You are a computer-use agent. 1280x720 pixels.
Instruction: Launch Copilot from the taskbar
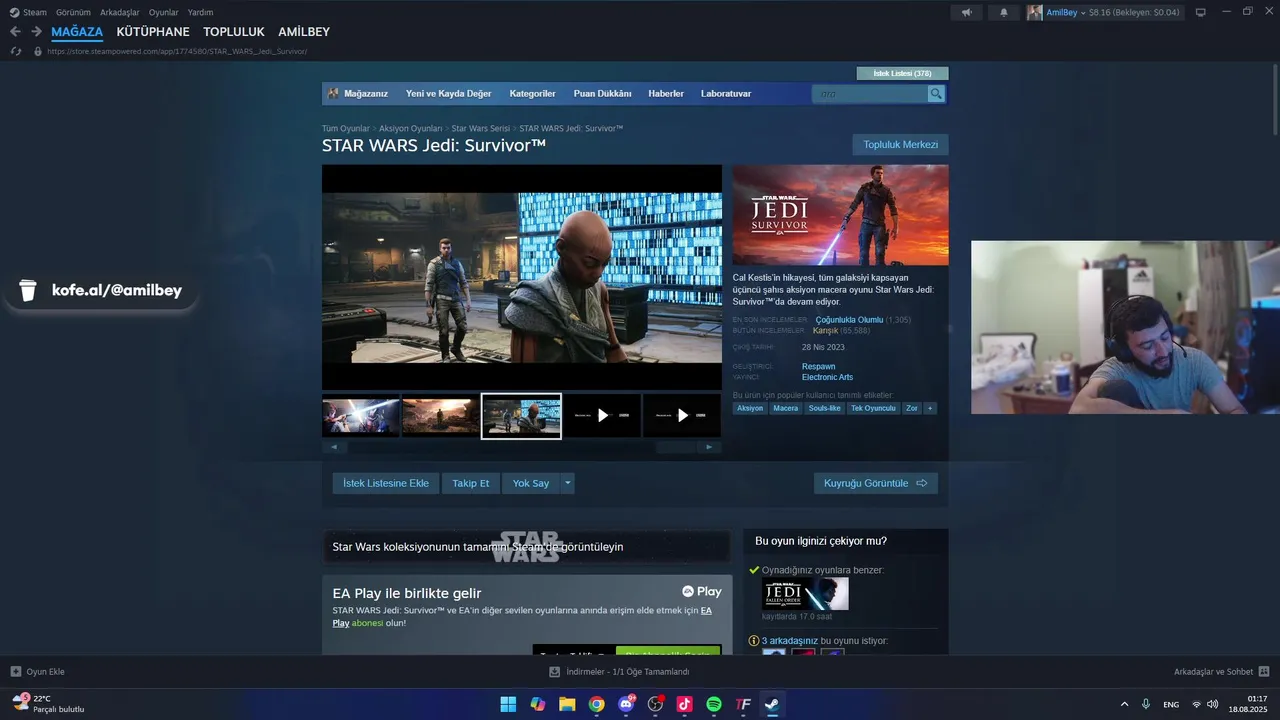point(538,704)
